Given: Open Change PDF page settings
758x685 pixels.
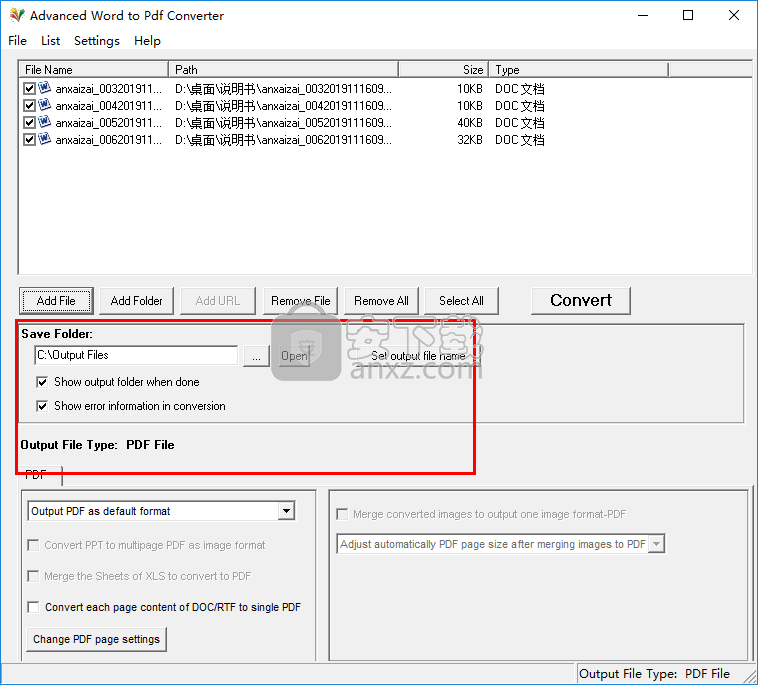Looking at the screenshot, I should pos(96,639).
